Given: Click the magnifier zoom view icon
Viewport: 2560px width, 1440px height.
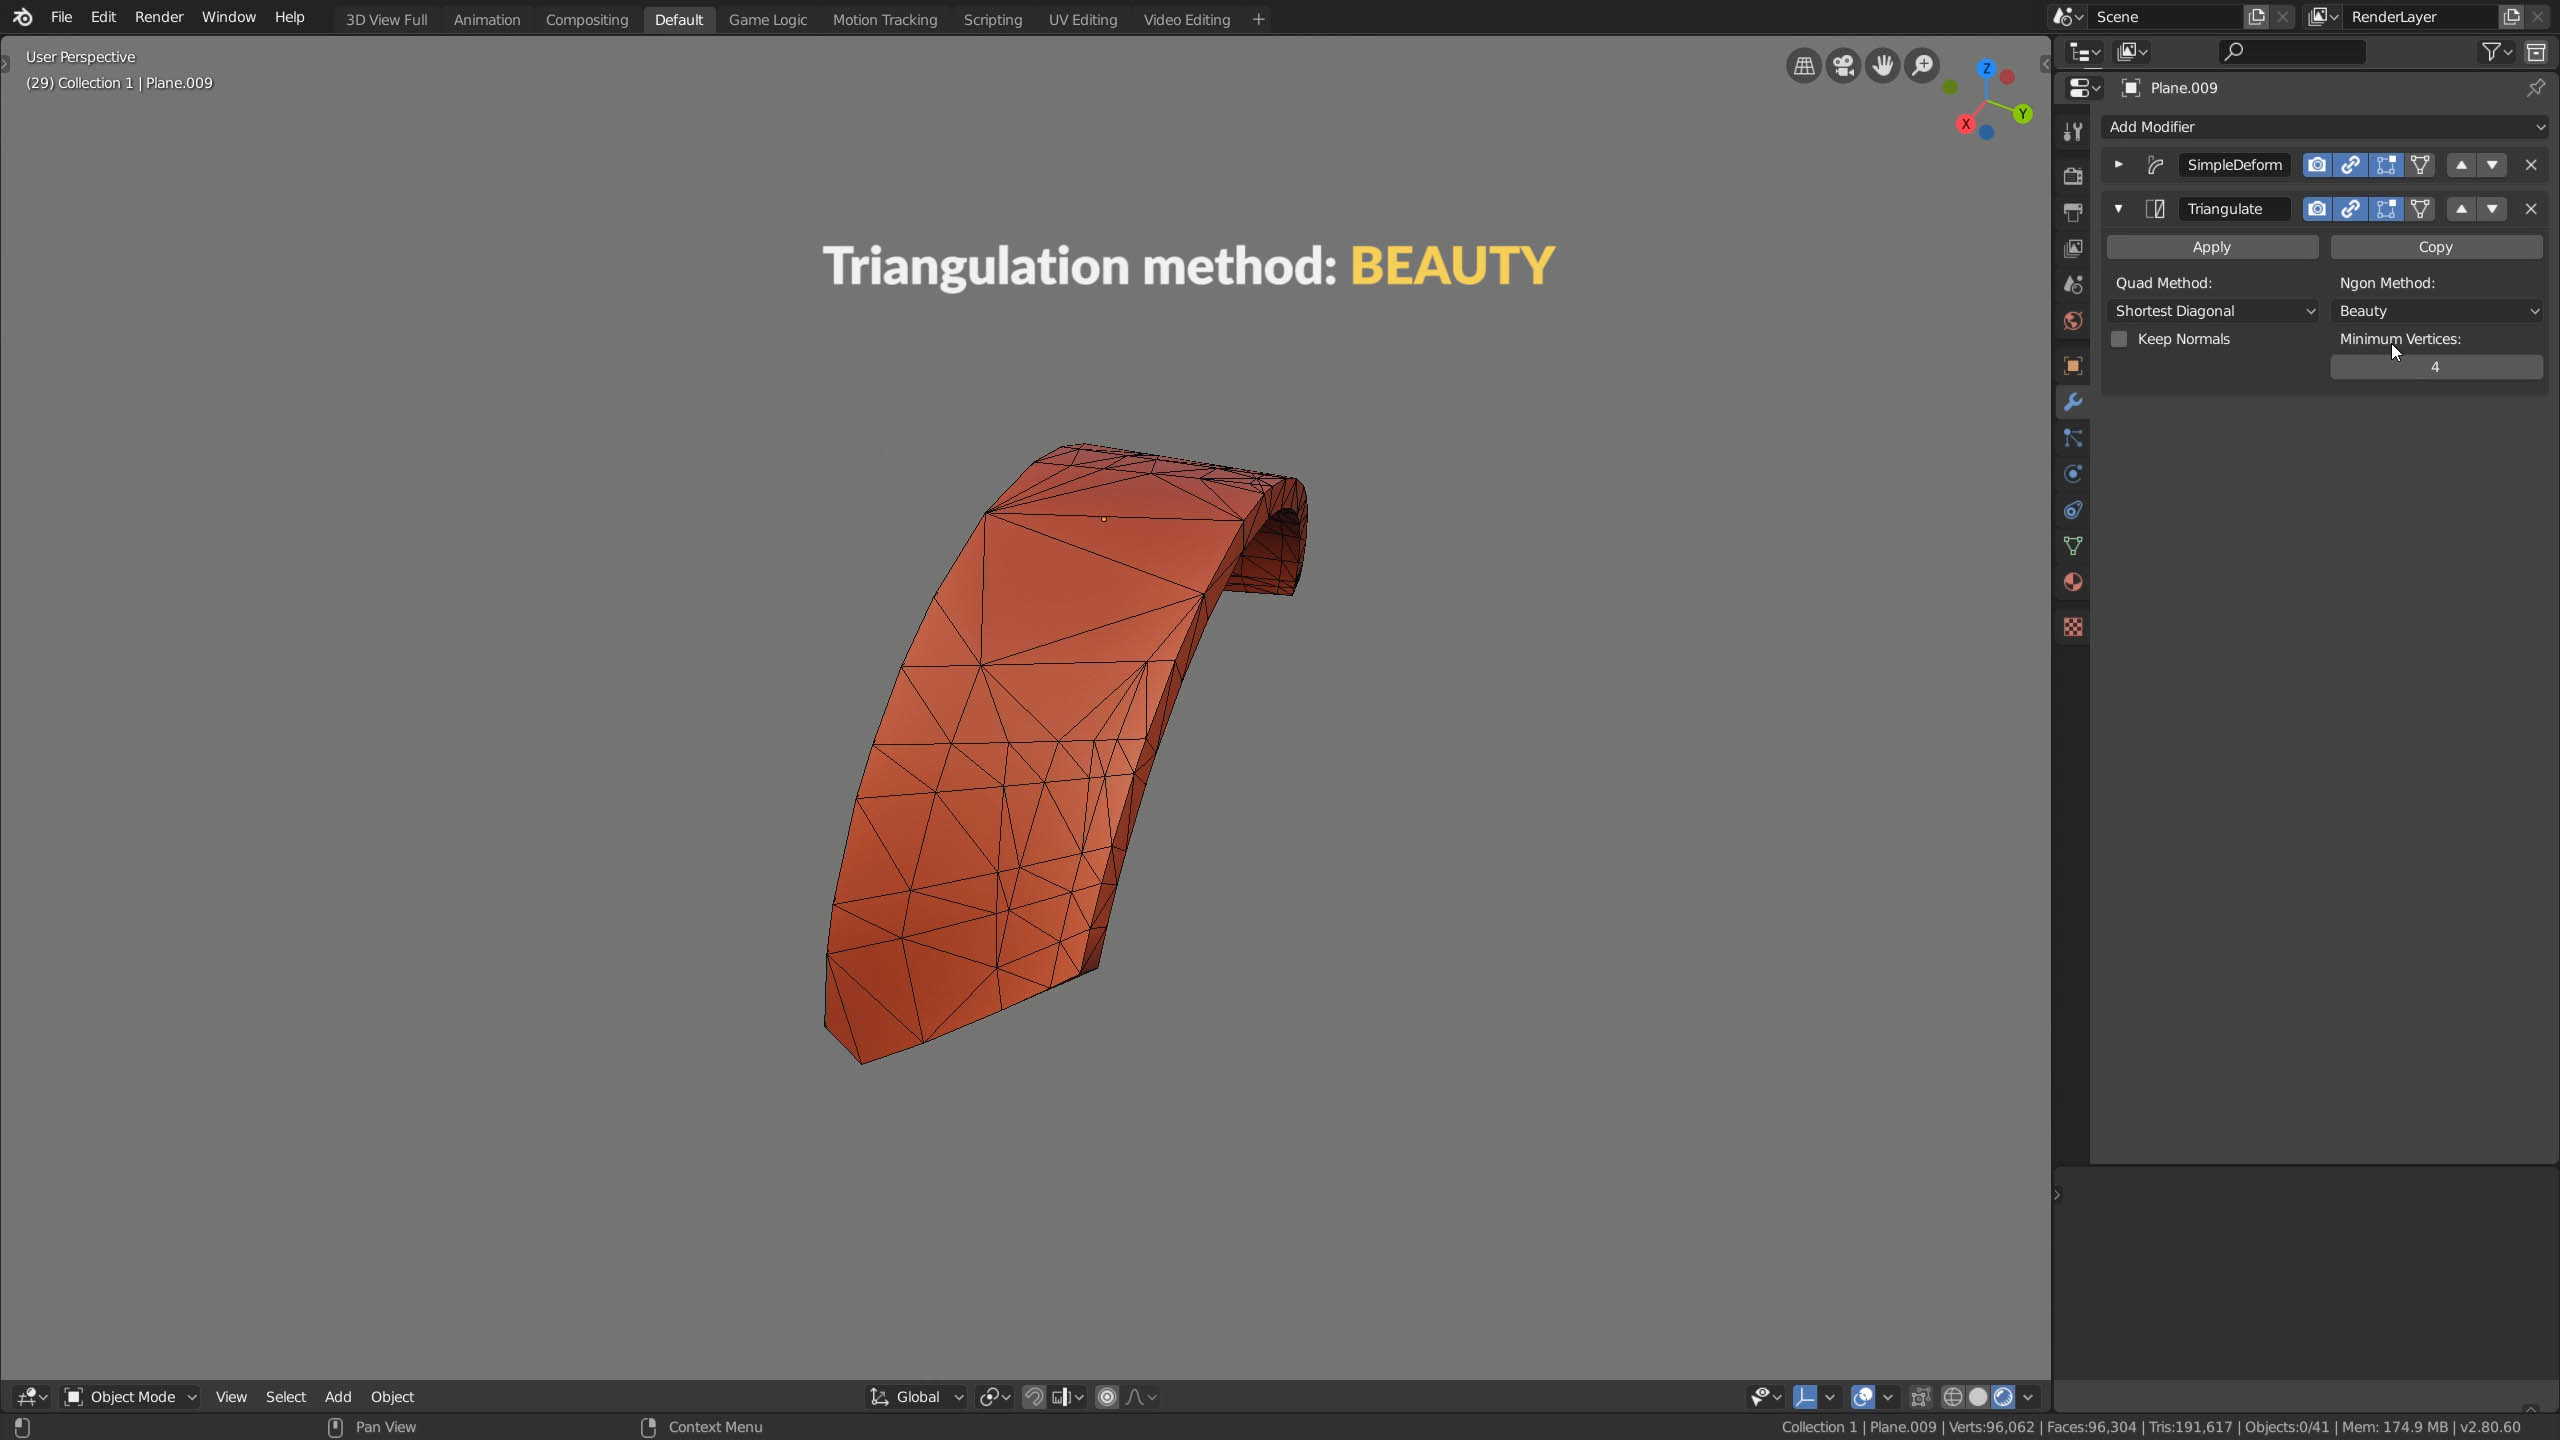Looking at the screenshot, I should tap(1921, 66).
